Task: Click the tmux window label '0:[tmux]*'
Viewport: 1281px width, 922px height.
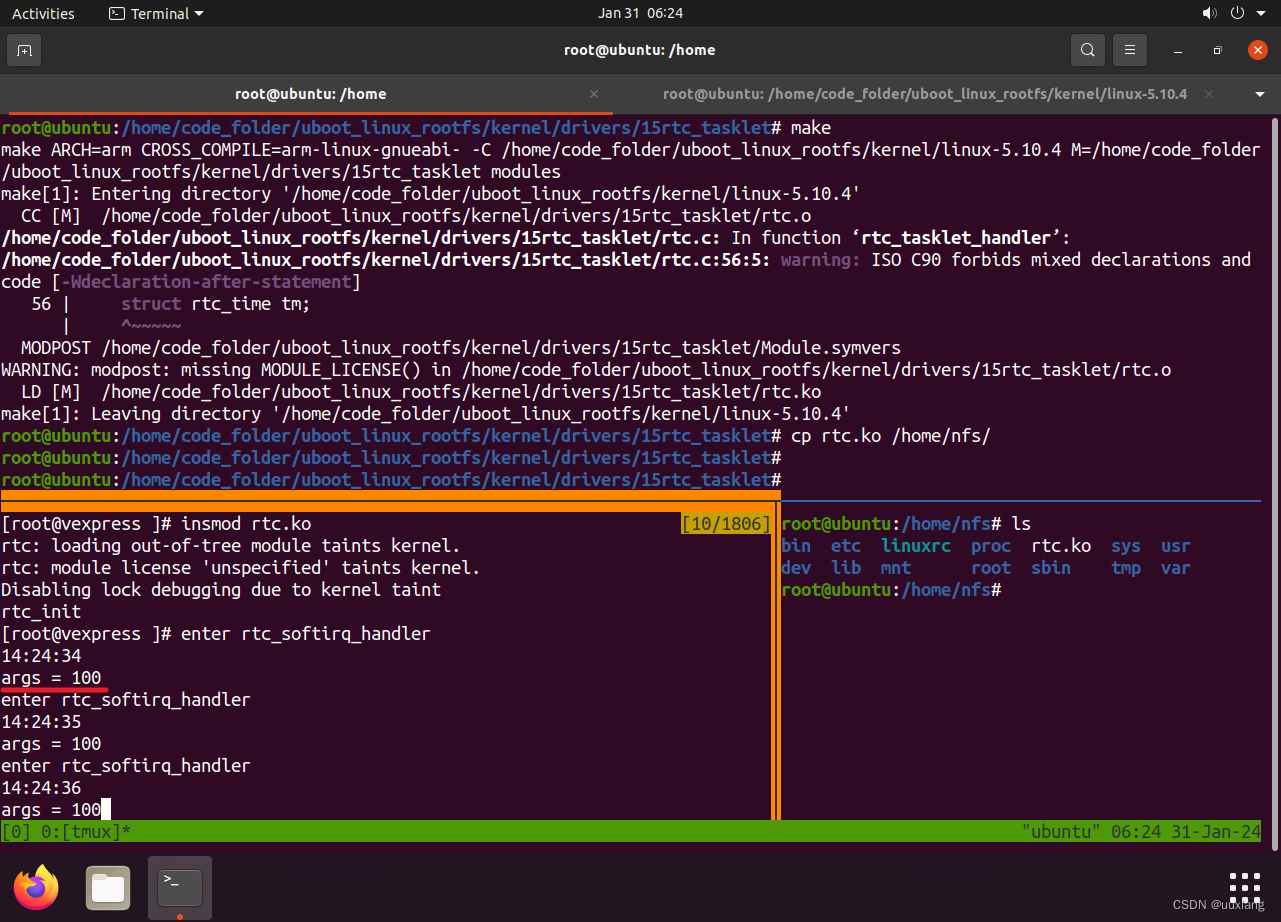Action: (86, 832)
